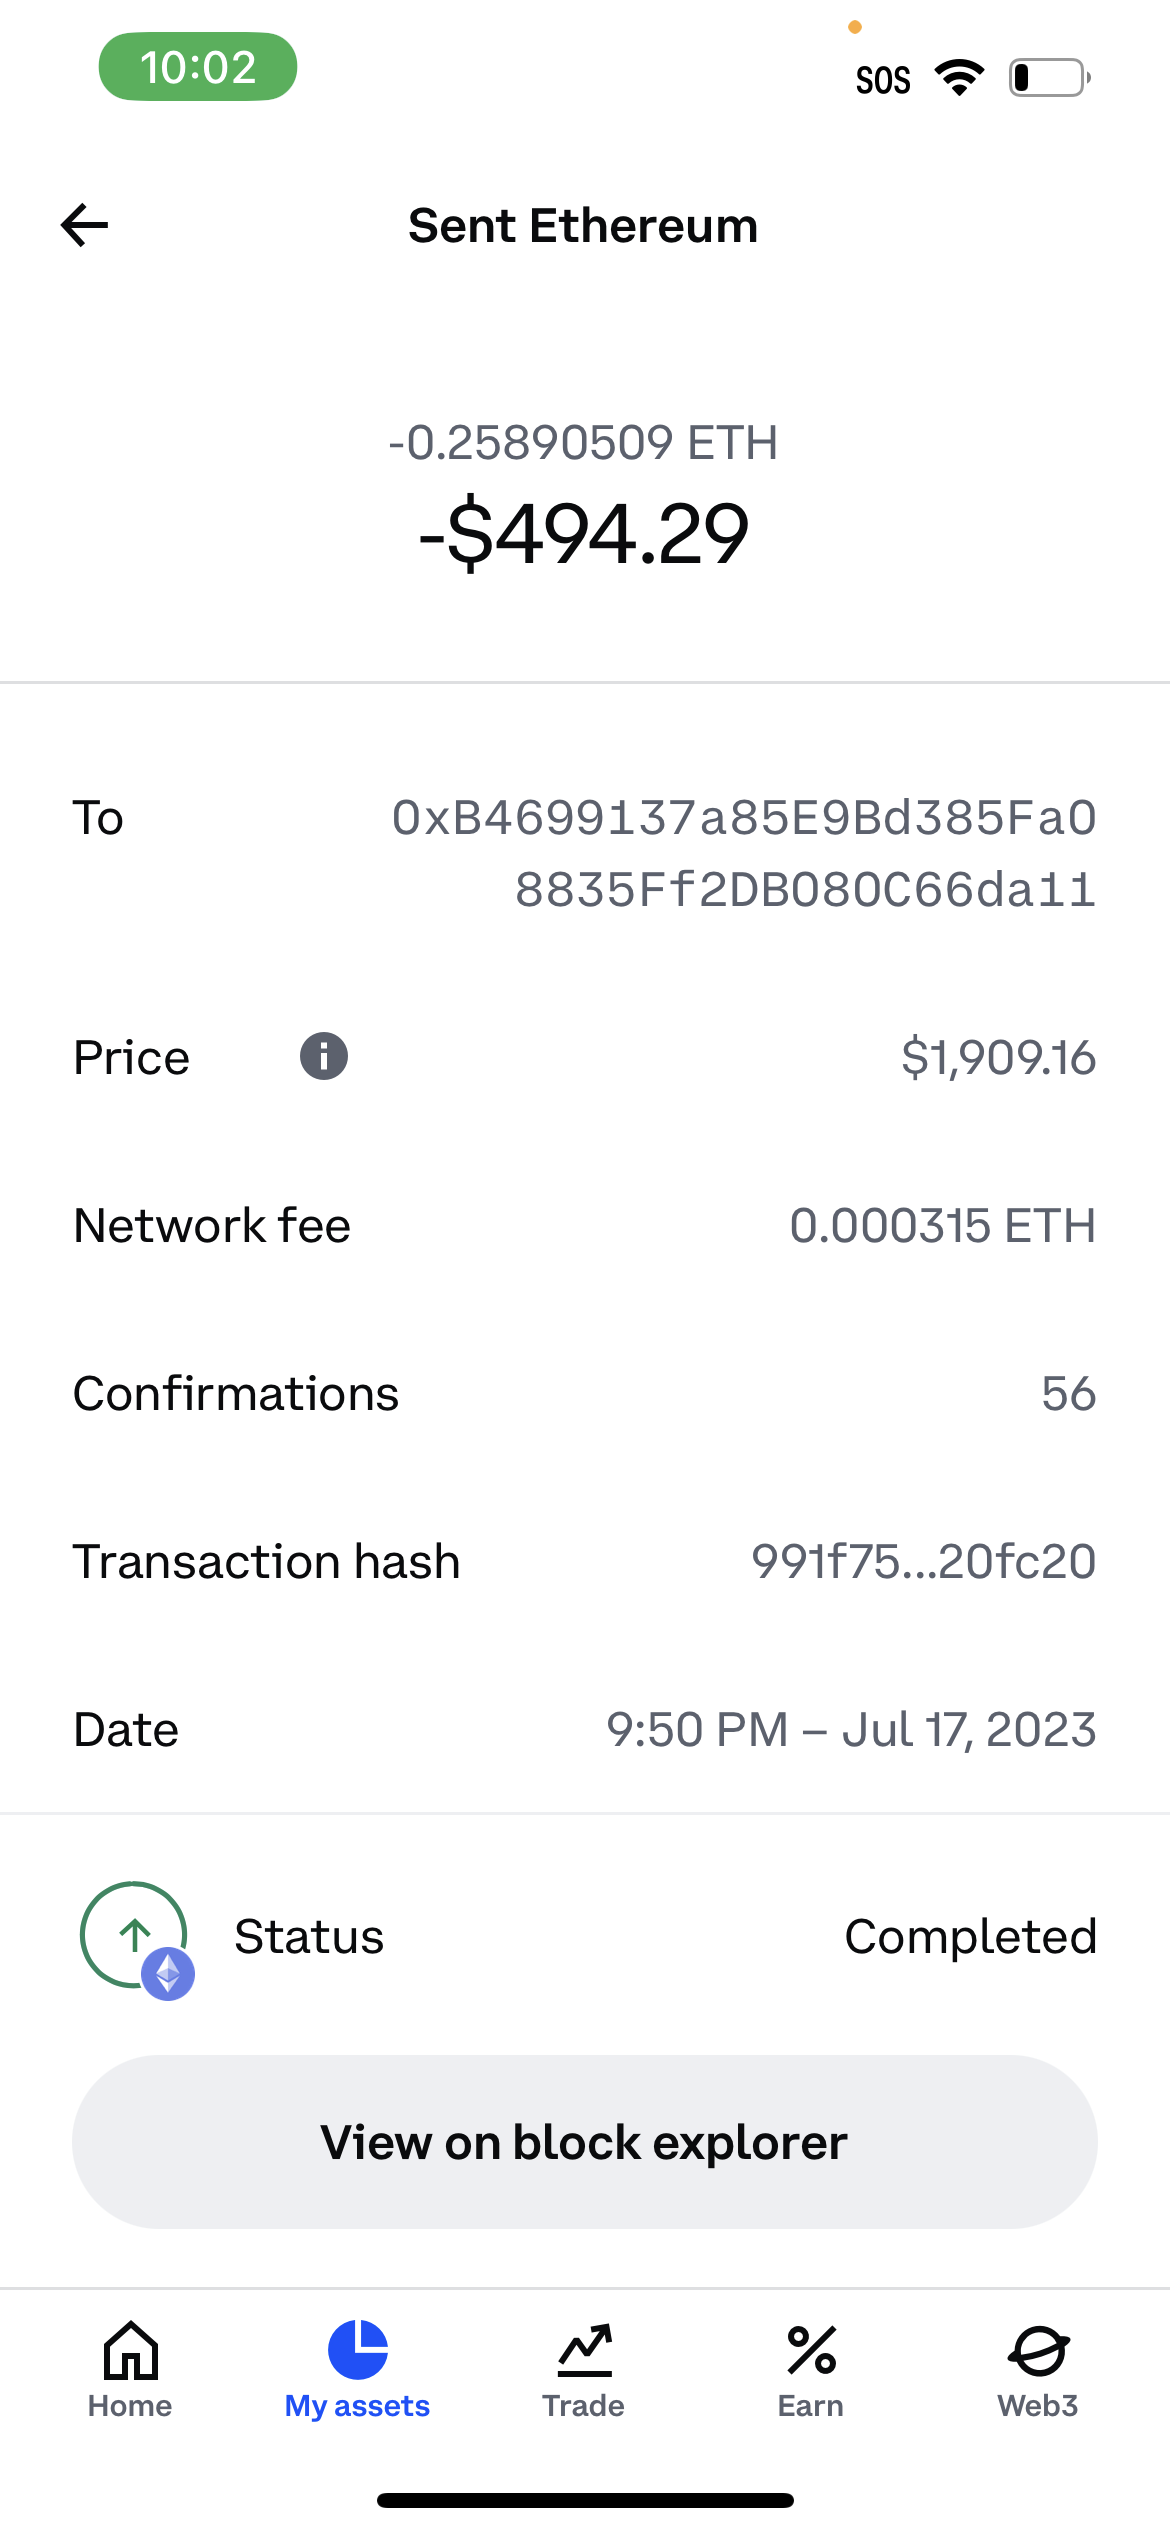Open the Trade tab

click(584, 2370)
